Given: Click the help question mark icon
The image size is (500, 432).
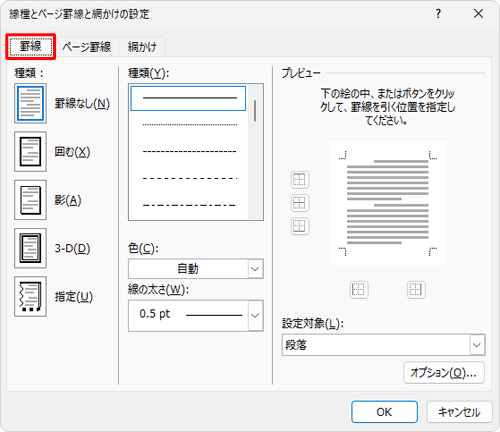Looking at the screenshot, I should pos(438,14).
